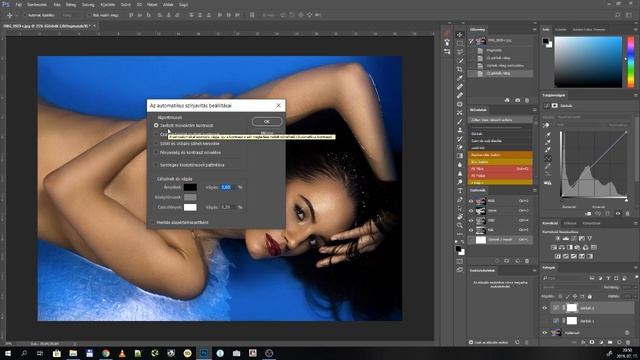Open the Layers panel flyout menu
640x360 pixels.
click(636, 268)
